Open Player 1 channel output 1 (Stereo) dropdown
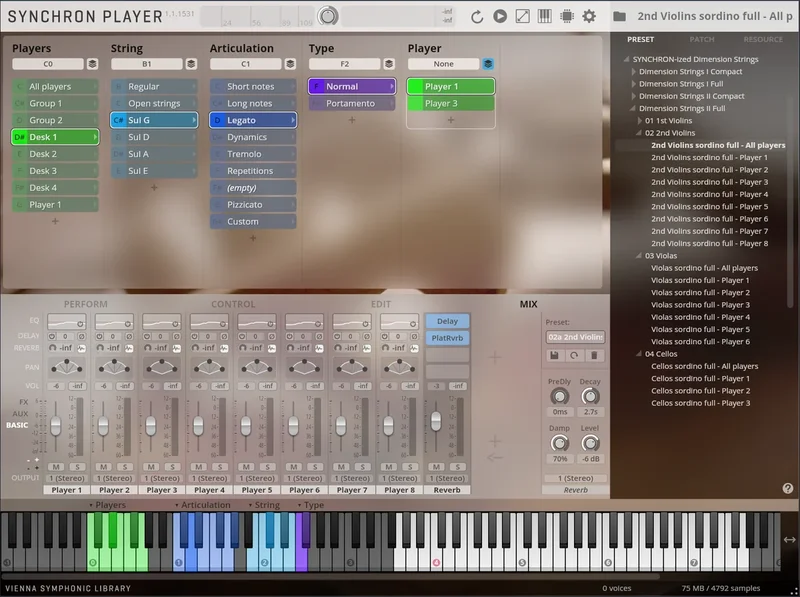Screen dimensions: 800x597 pyautogui.click(x=67, y=478)
